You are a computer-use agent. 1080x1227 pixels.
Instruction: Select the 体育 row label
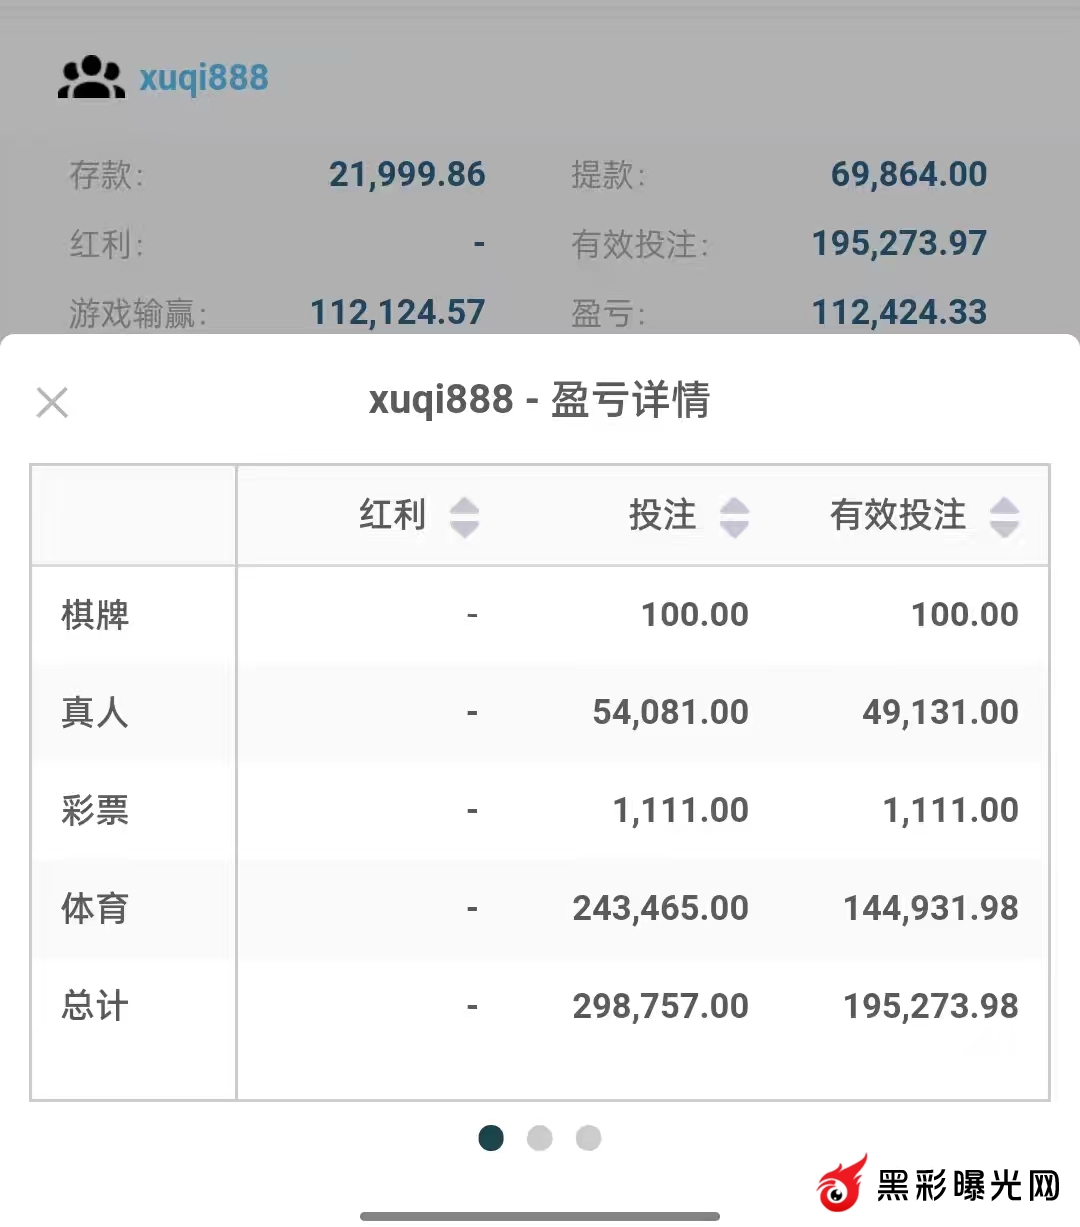click(95, 908)
